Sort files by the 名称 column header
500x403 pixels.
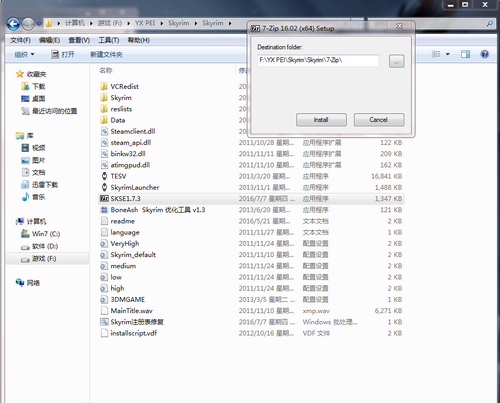(106, 70)
